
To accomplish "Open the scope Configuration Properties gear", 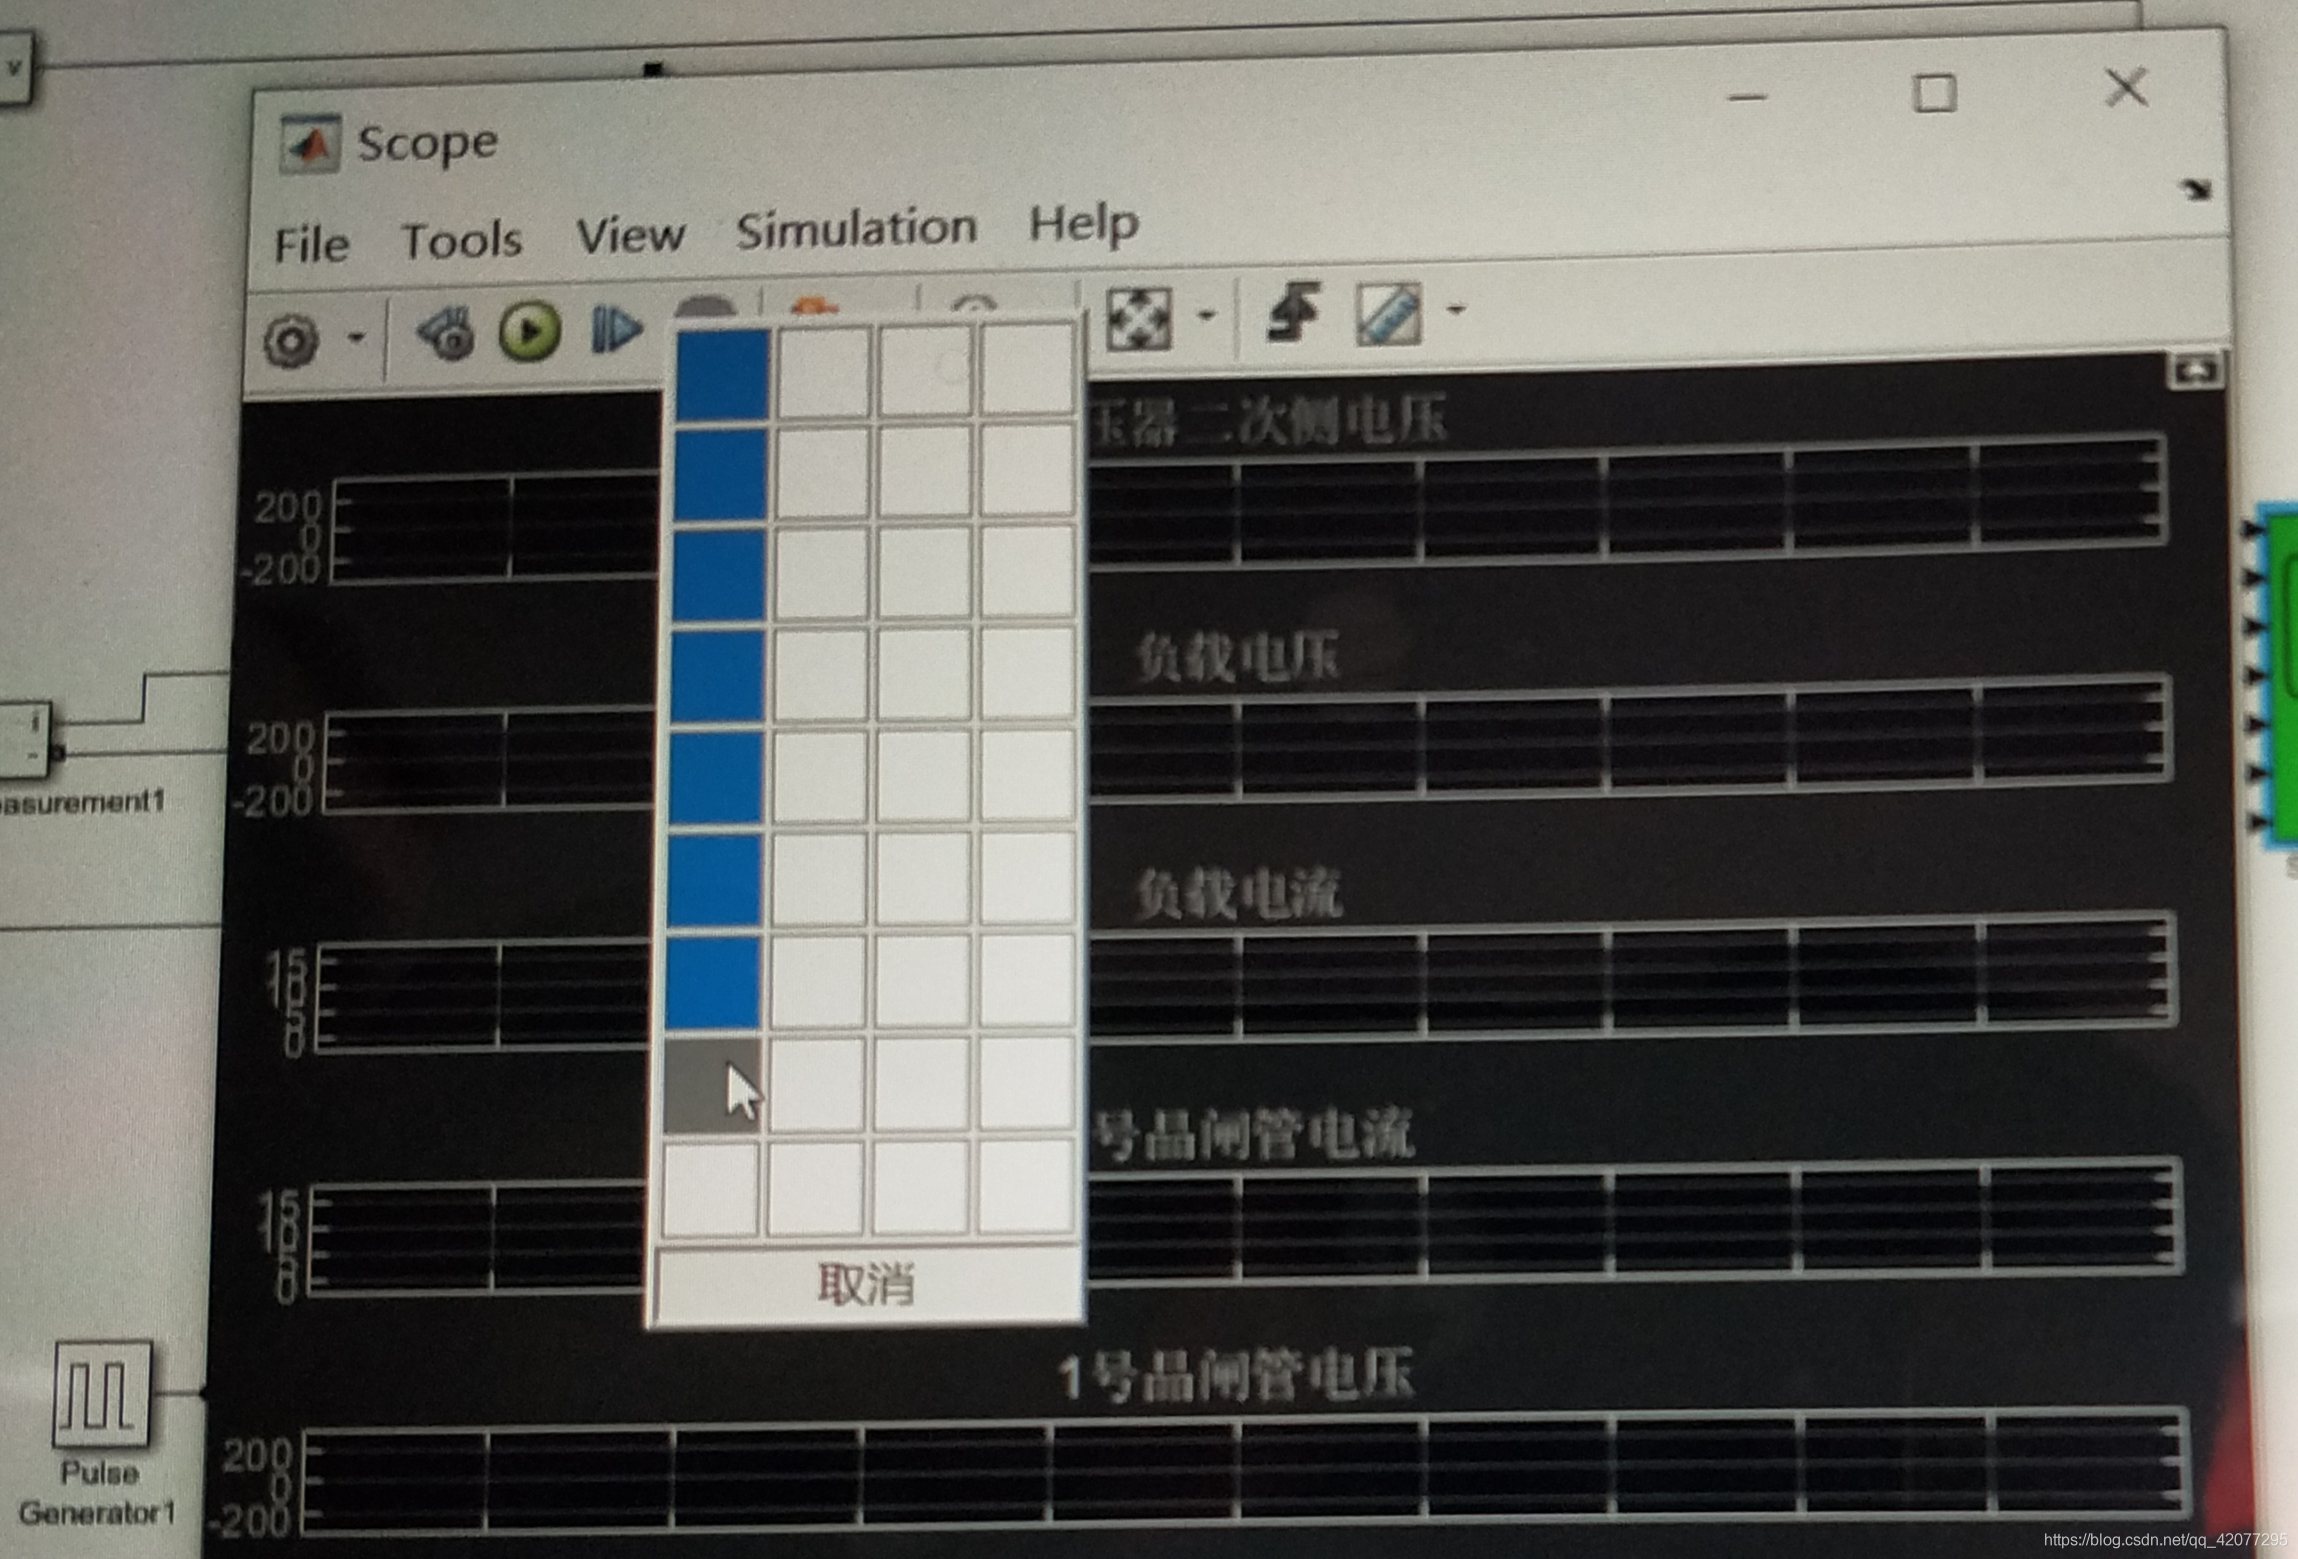I will pos(291,340).
